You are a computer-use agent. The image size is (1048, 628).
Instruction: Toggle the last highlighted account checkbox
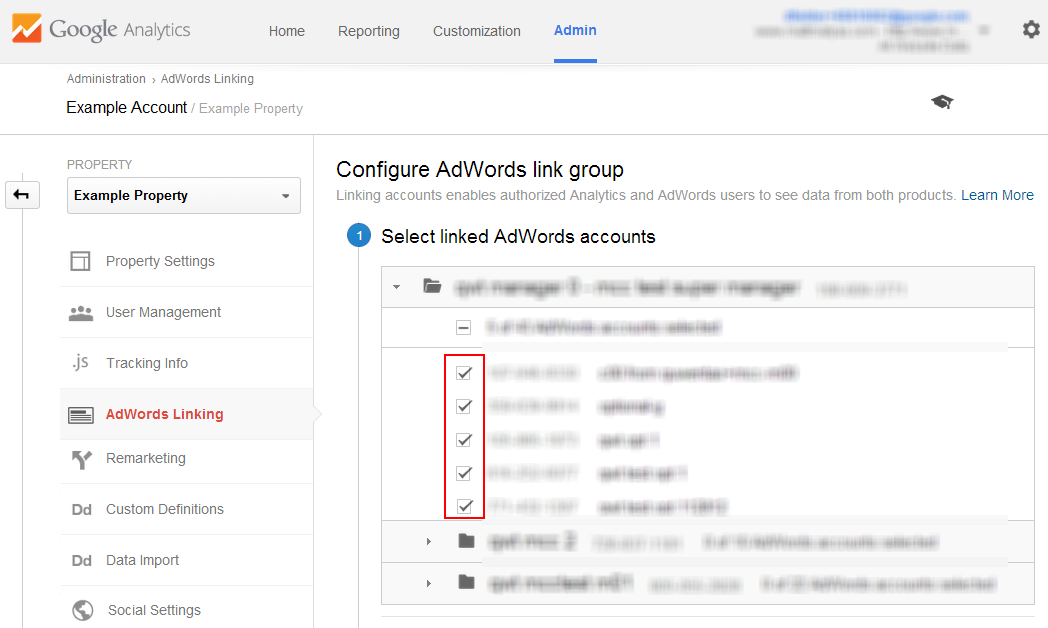click(464, 506)
